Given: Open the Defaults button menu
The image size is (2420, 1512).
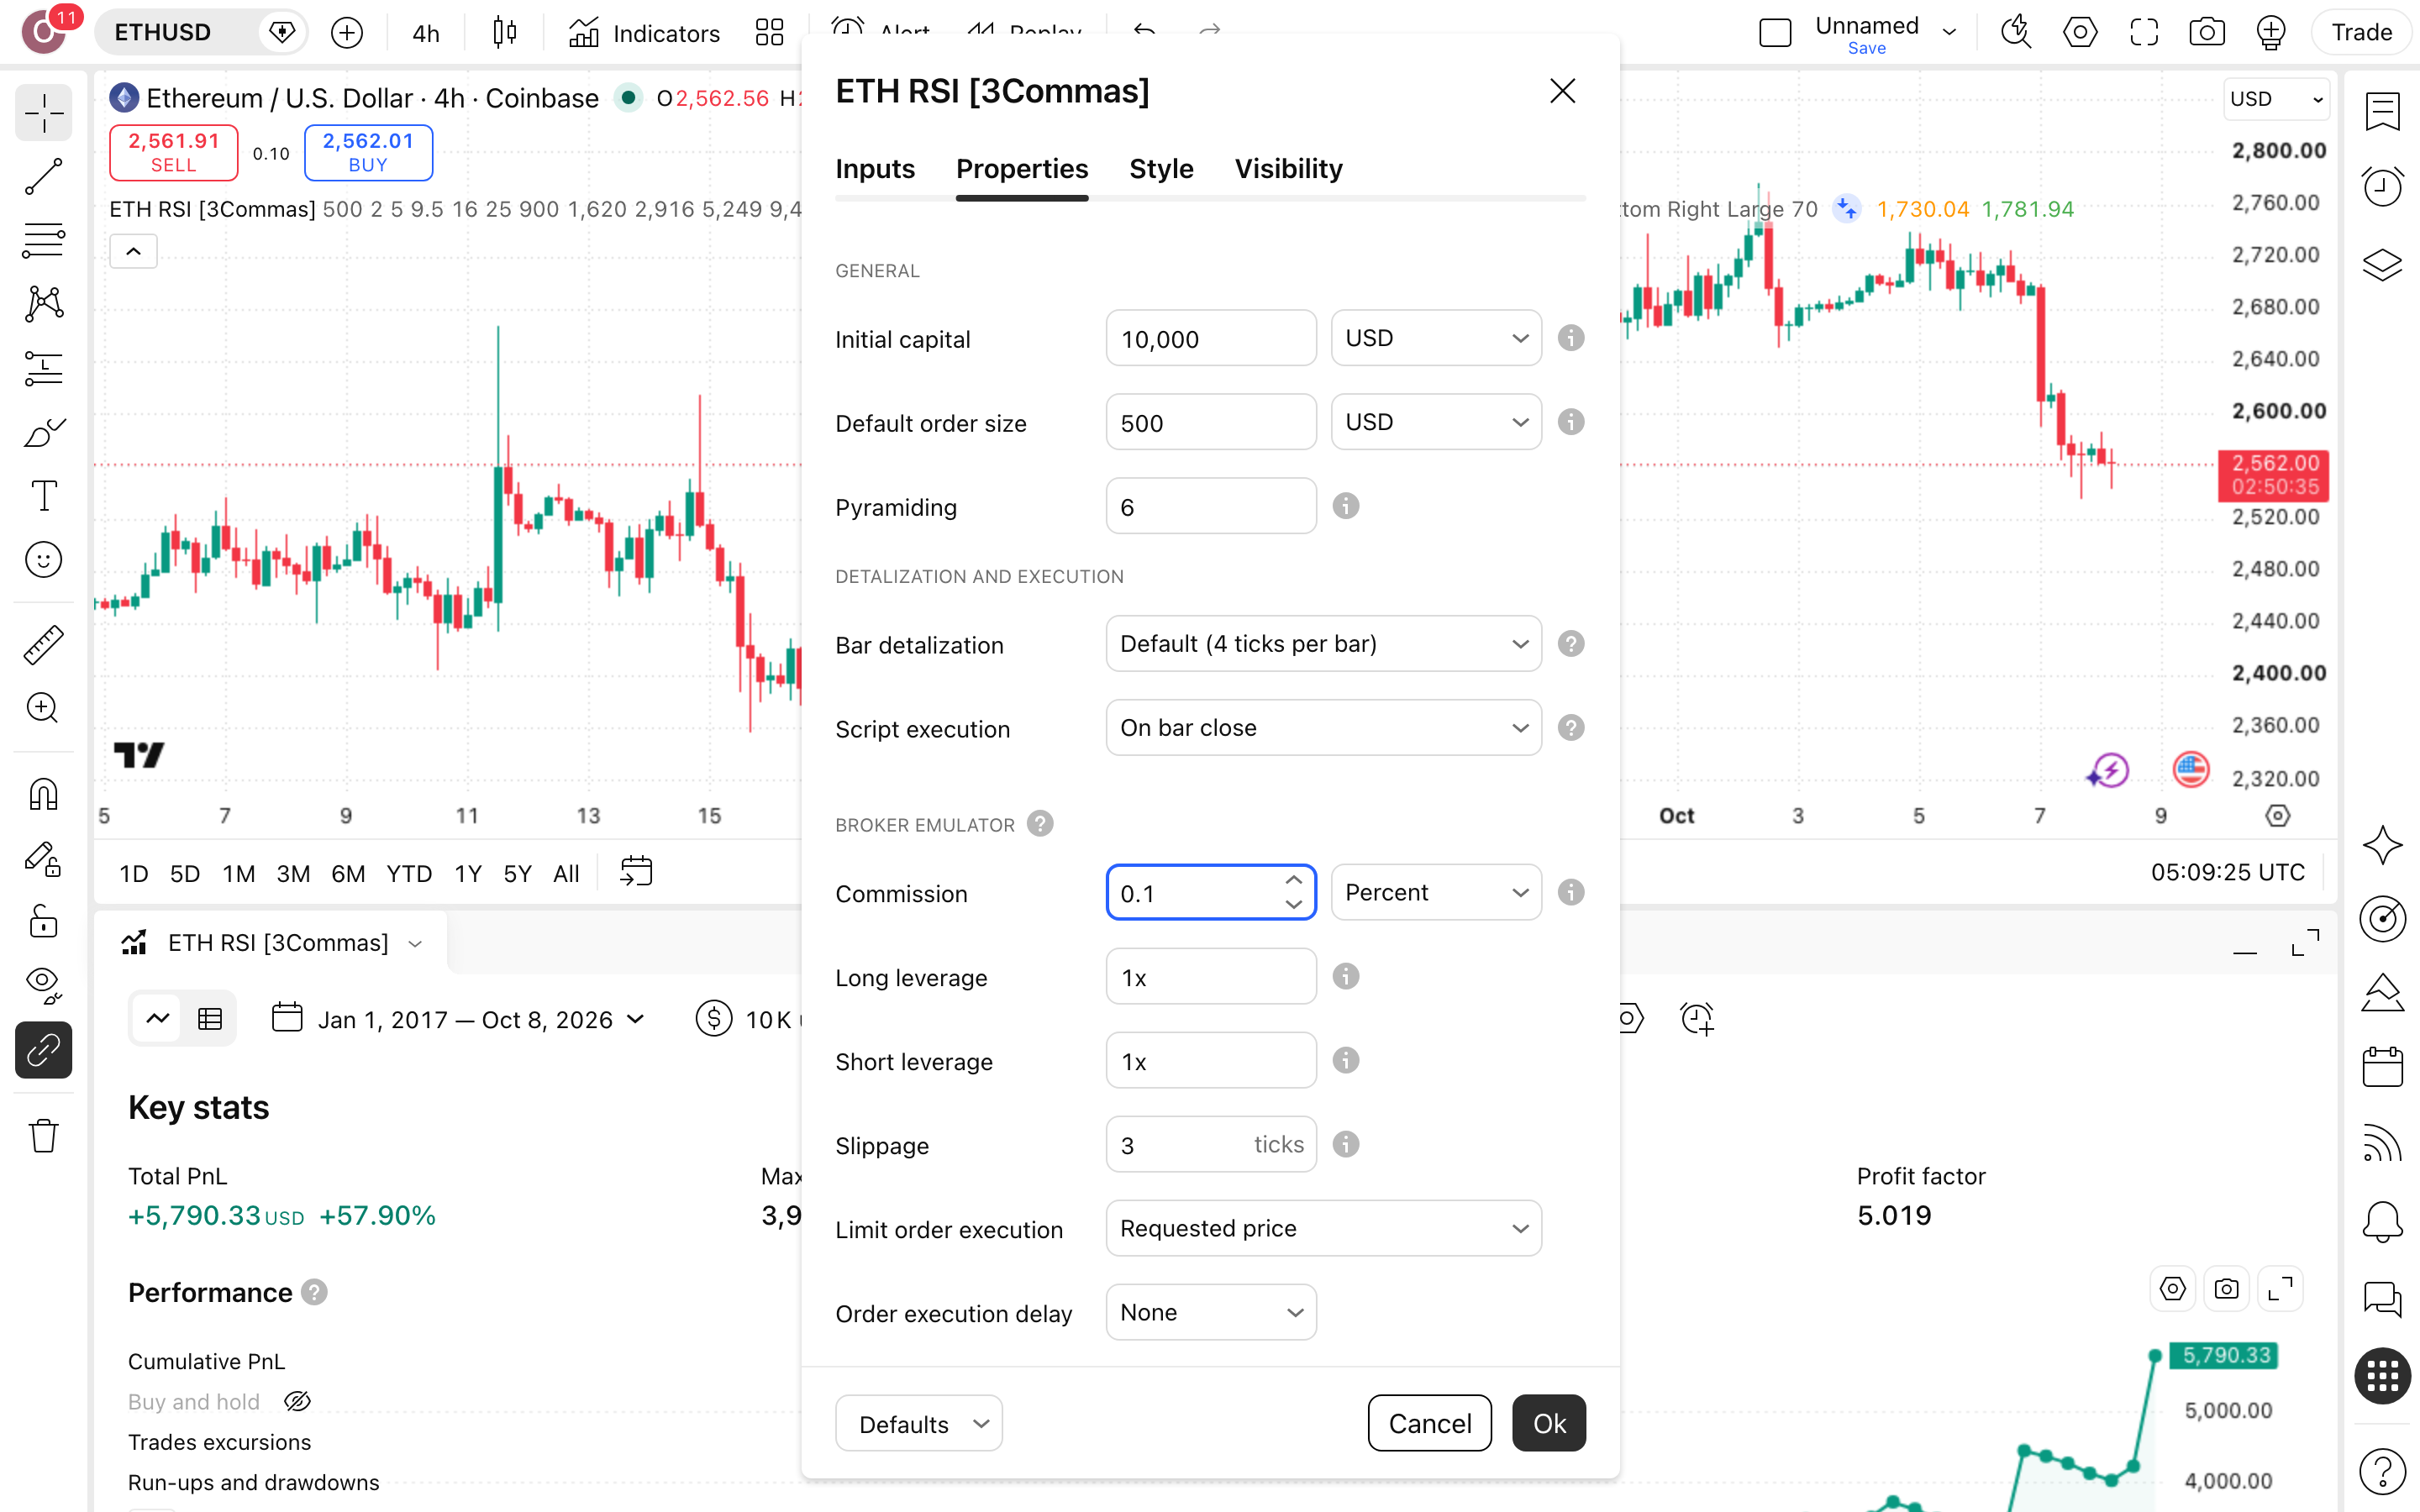Looking at the screenshot, I should coord(918,1423).
